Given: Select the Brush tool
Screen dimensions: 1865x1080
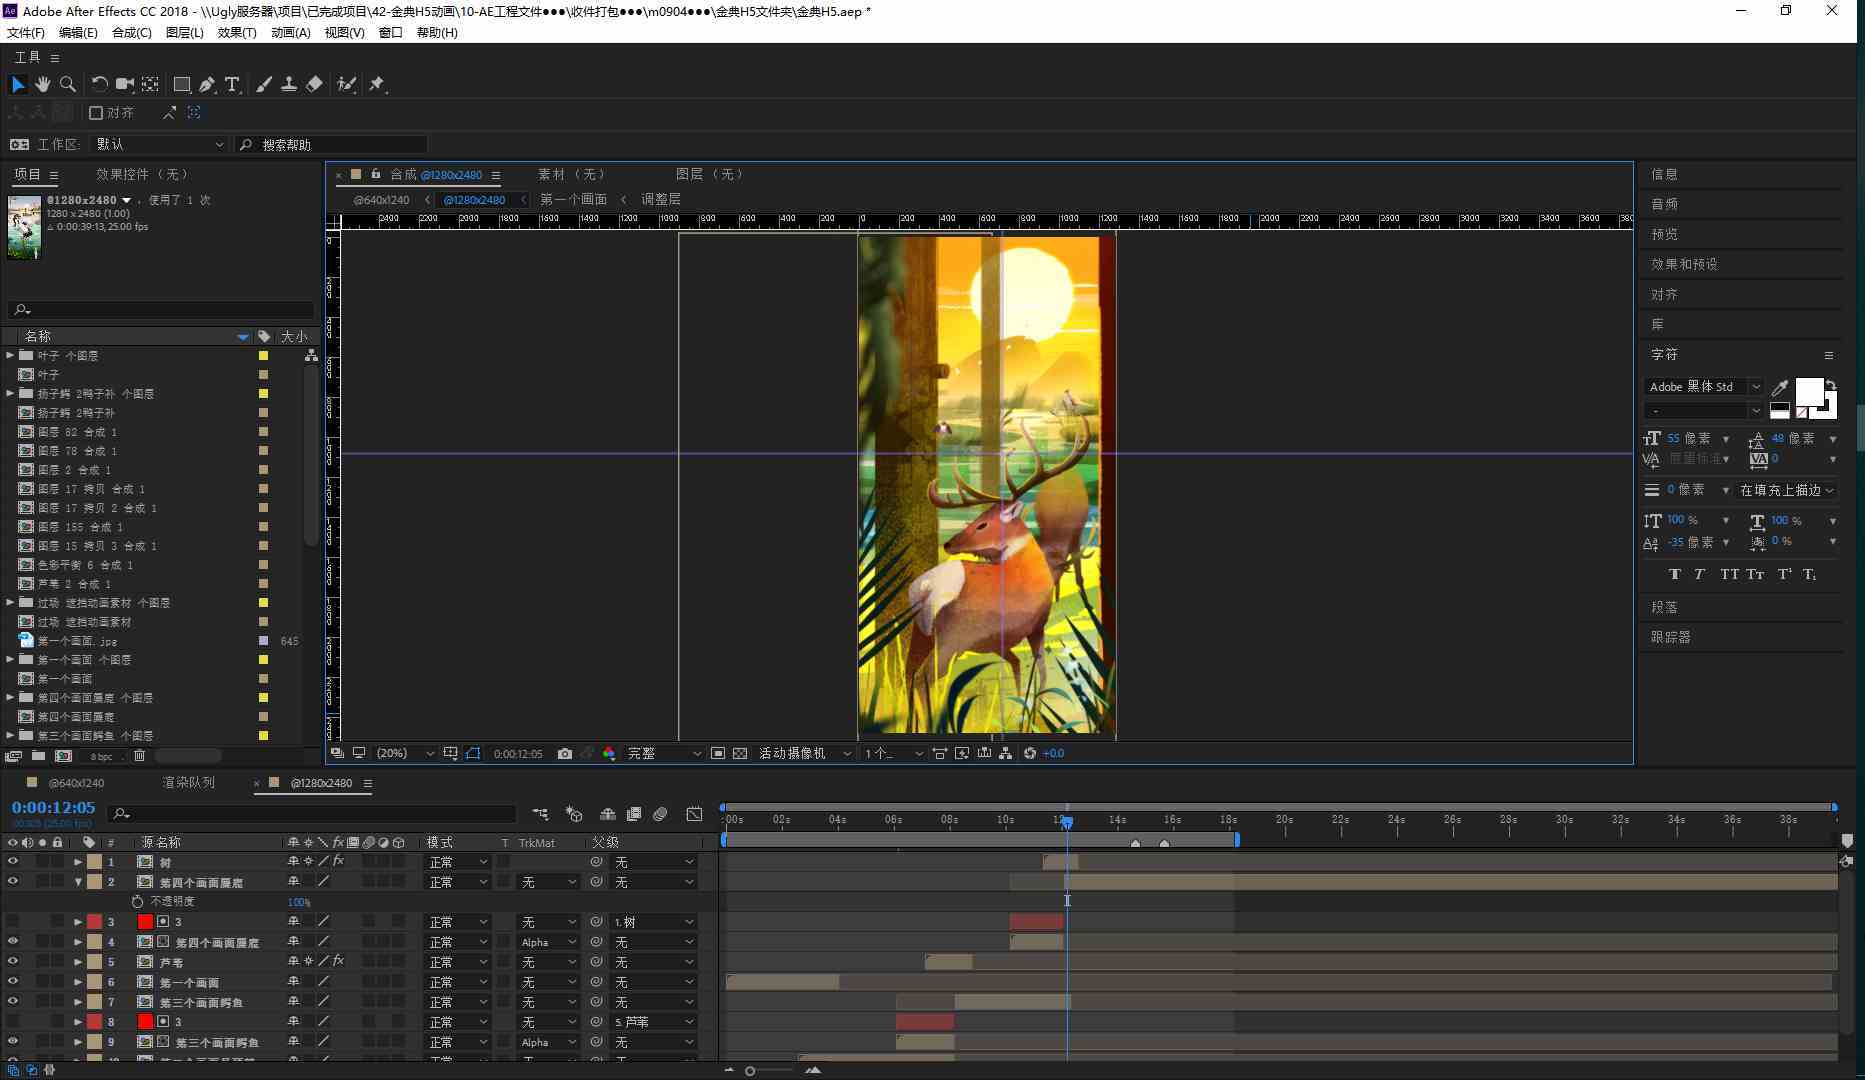Looking at the screenshot, I should pyautogui.click(x=264, y=85).
